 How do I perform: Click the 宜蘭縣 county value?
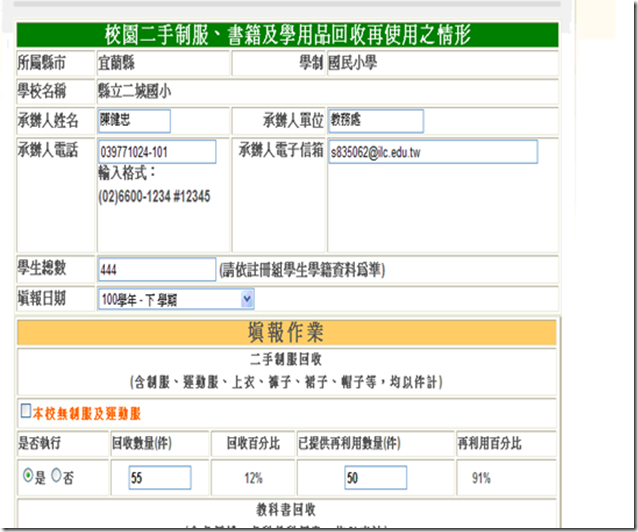pyautogui.click(x=116, y=64)
